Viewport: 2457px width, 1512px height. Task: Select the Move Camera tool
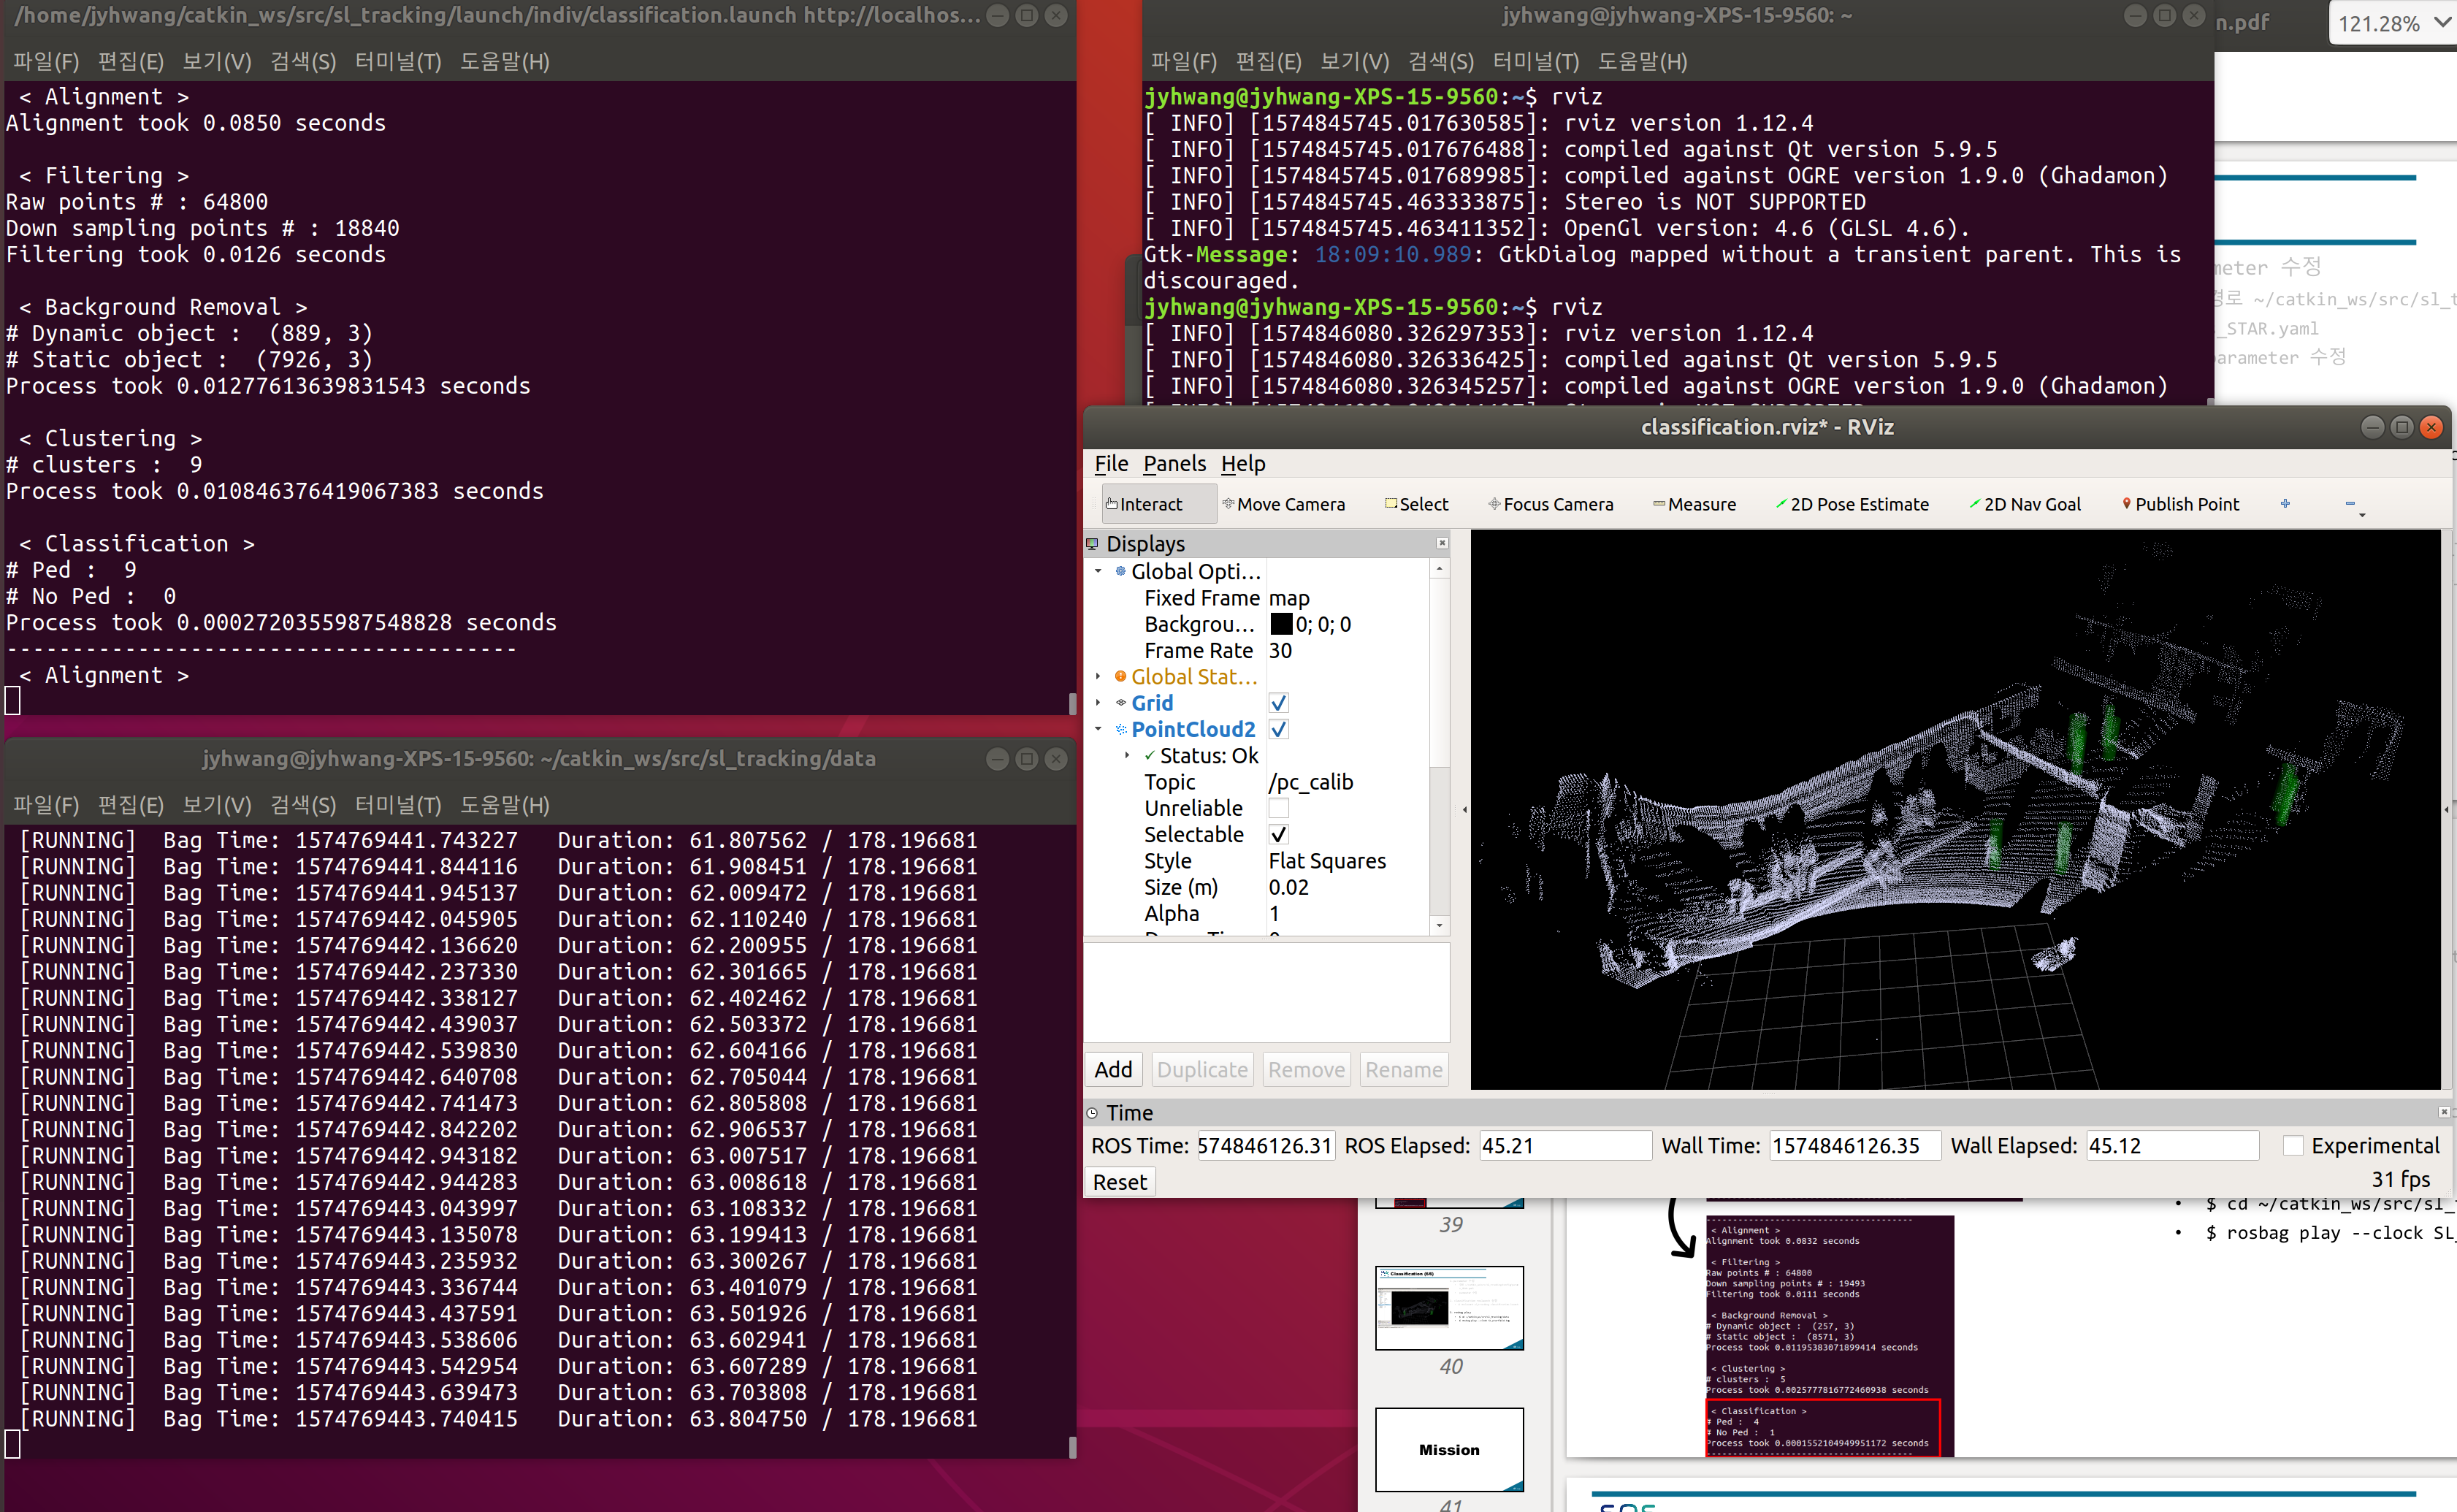pyautogui.click(x=1283, y=504)
